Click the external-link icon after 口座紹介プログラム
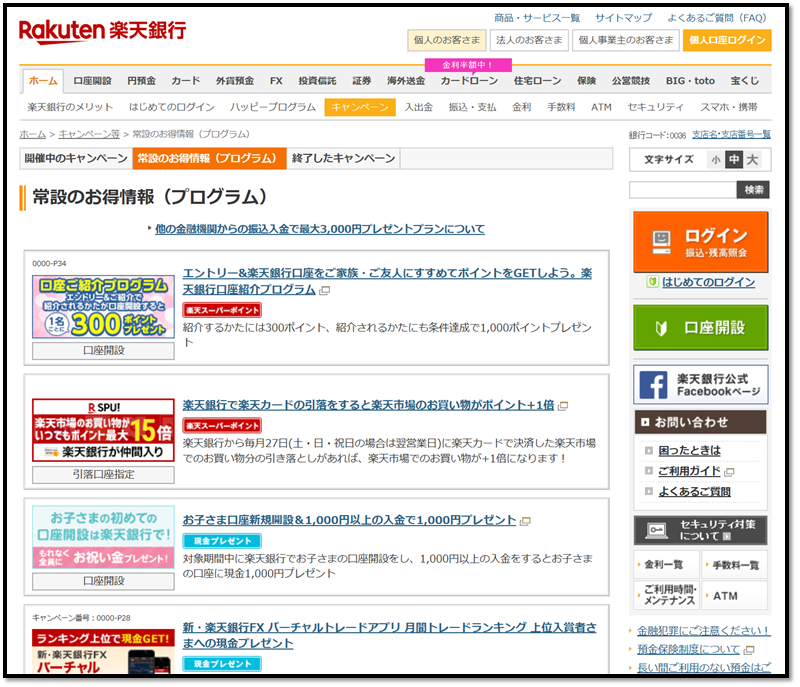Viewport: 800px width, 687px height. 324,290
